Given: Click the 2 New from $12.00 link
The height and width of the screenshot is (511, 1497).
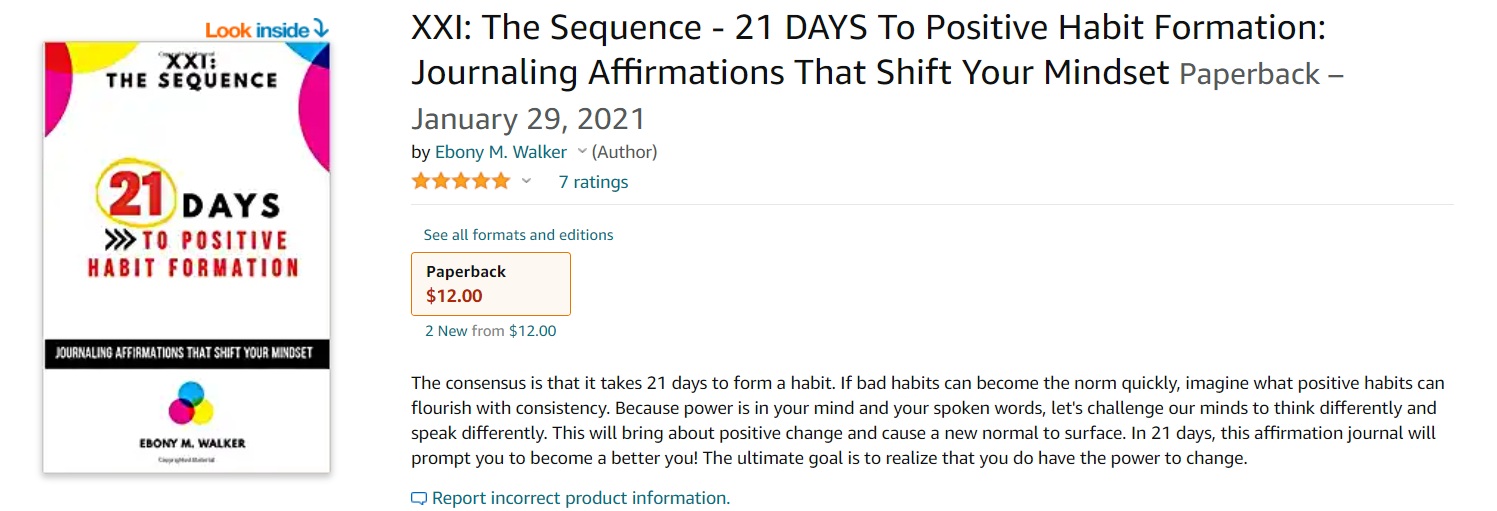Looking at the screenshot, I should click(x=491, y=331).
